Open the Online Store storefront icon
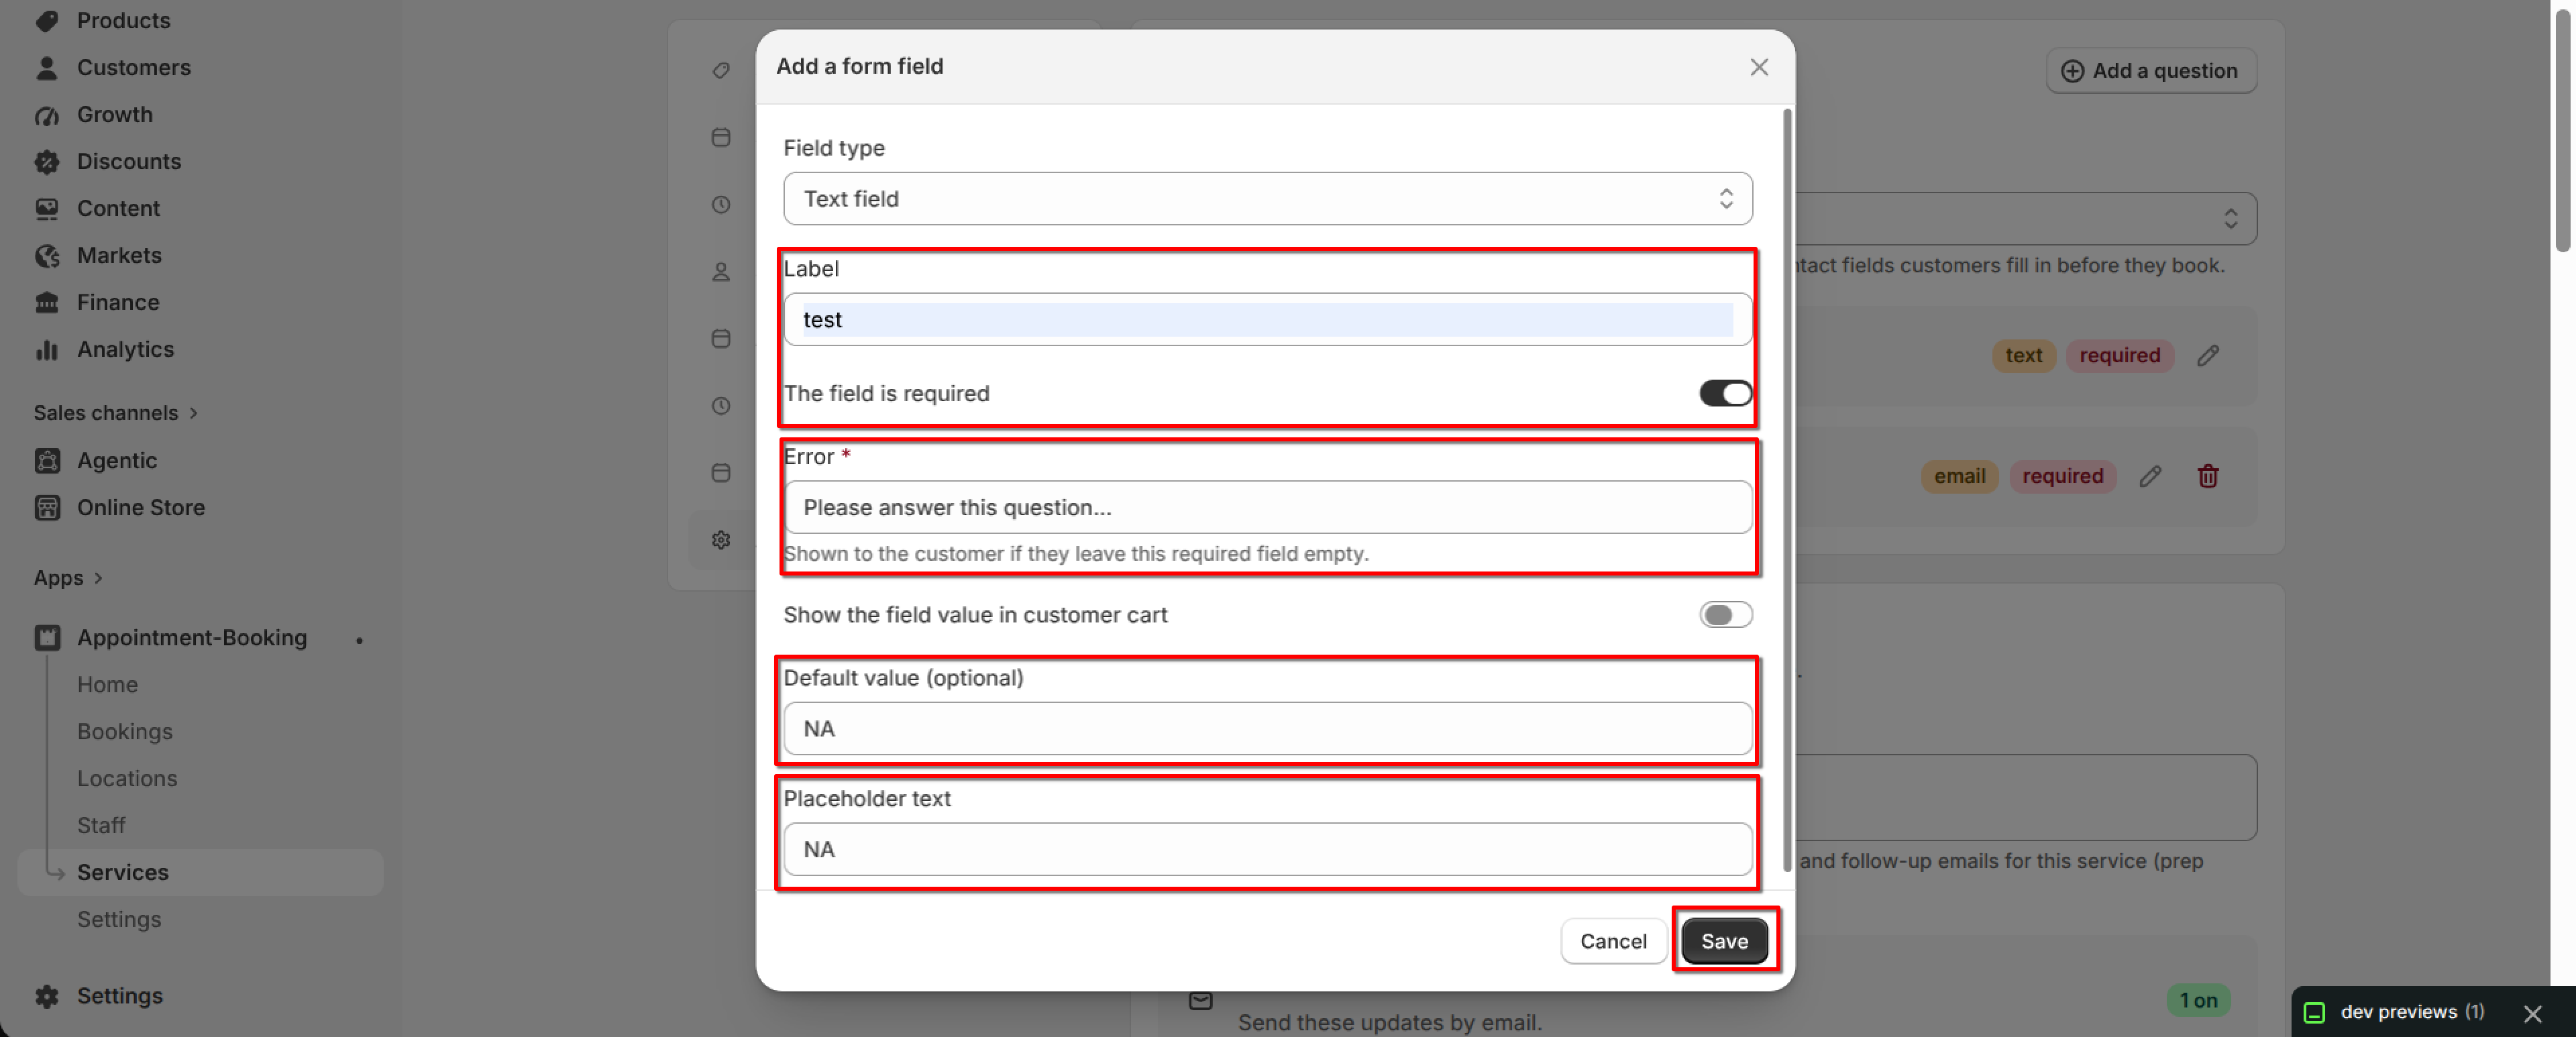 tap(47, 507)
